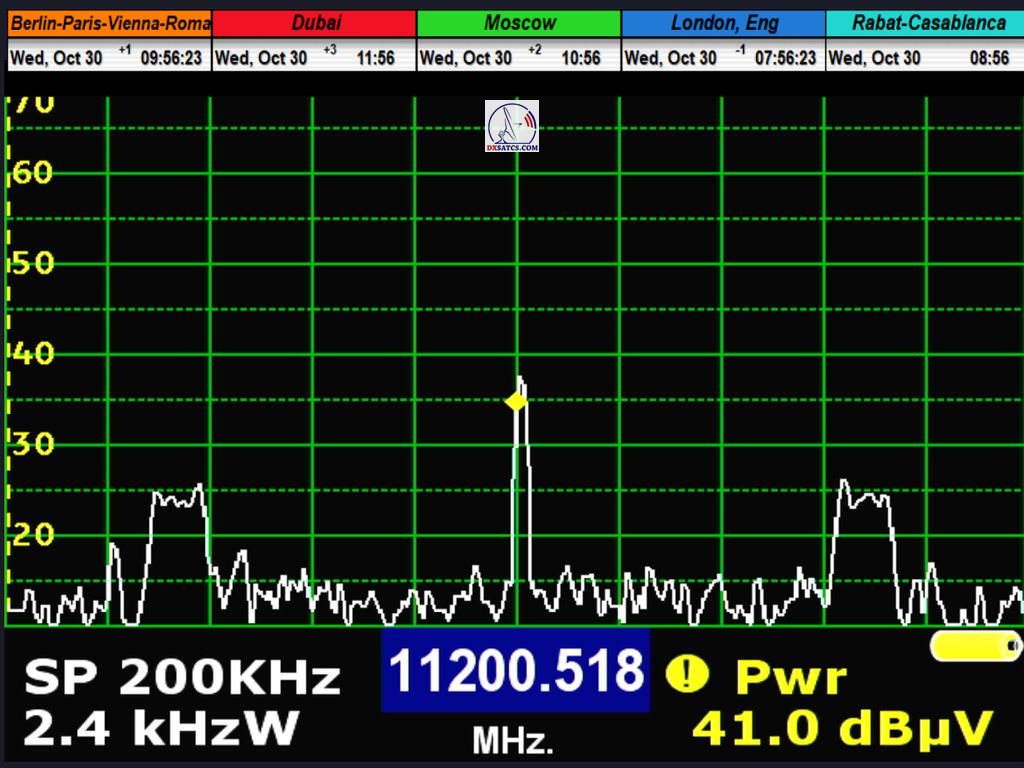Image resolution: width=1024 pixels, height=768 pixels.
Task: Click the SP 200KHz span setting
Action: point(182,678)
